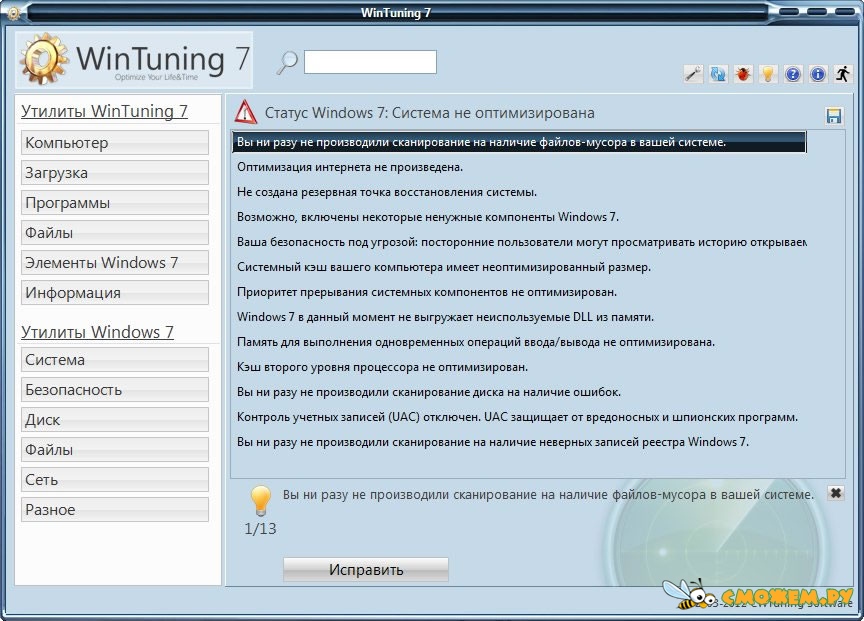Open the Разное section
The height and width of the screenshot is (621, 864).
click(x=115, y=510)
